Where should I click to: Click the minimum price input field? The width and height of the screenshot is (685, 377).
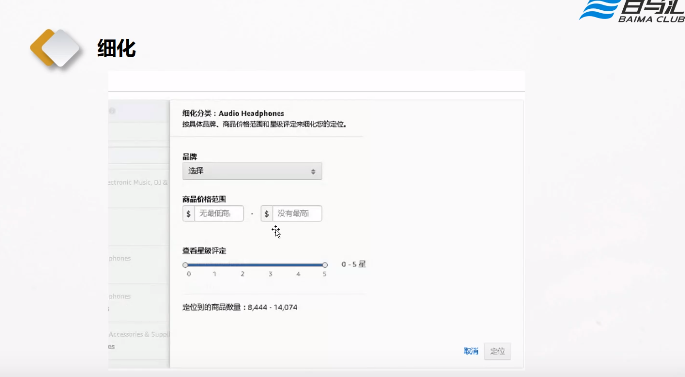(x=219, y=214)
